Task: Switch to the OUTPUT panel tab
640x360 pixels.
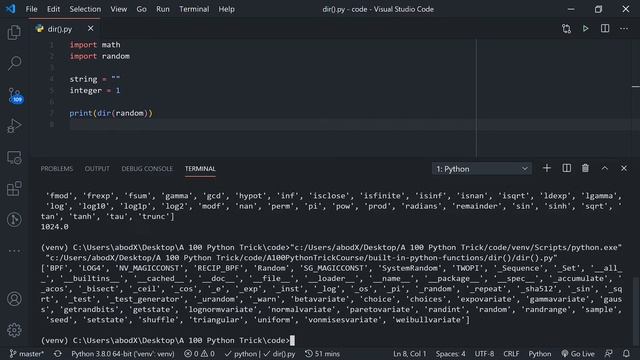Action: 97,169
